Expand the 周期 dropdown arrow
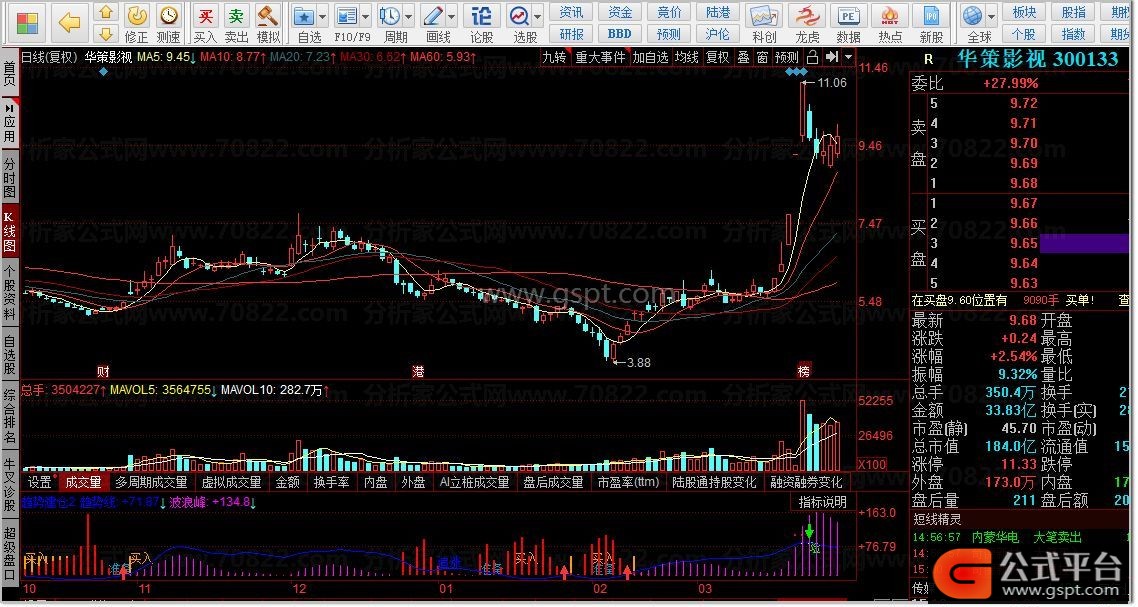 [x=409, y=16]
